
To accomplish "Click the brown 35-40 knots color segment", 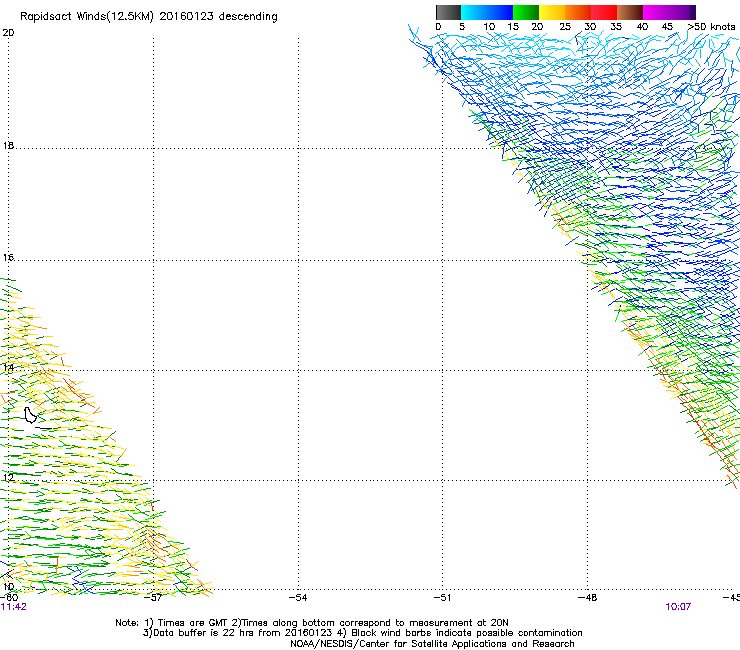I will 630,12.
